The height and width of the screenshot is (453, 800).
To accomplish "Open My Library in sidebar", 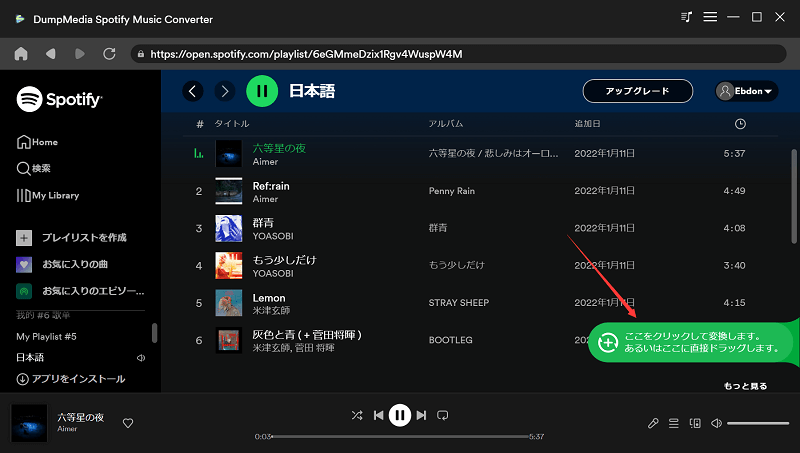I will pyautogui.click(x=48, y=195).
